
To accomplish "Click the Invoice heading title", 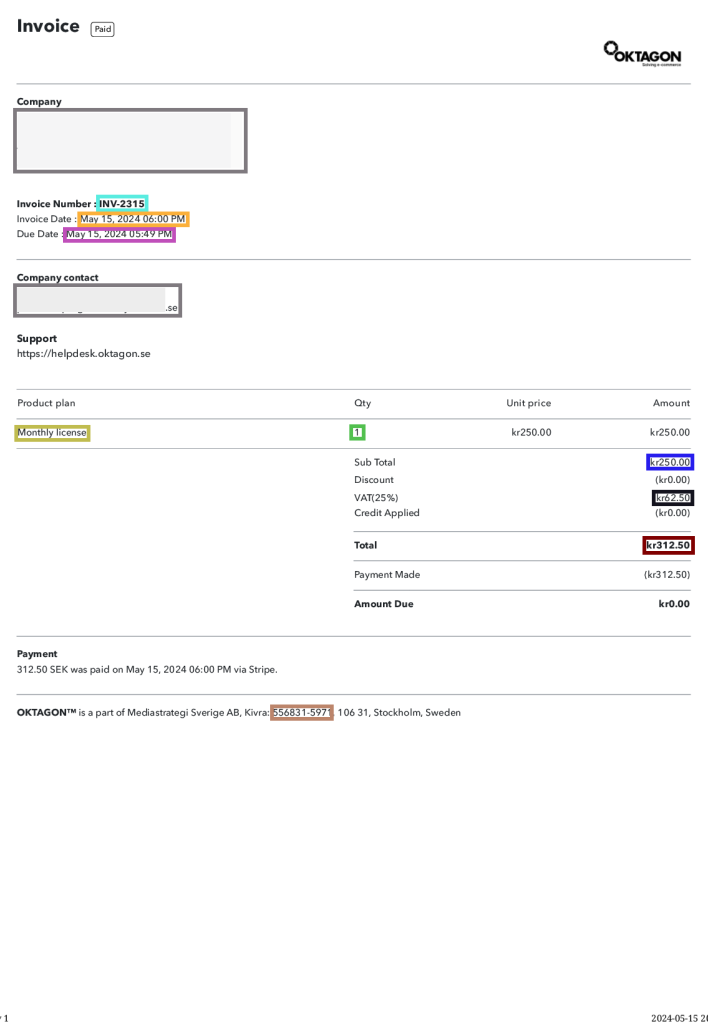I will point(48,27).
